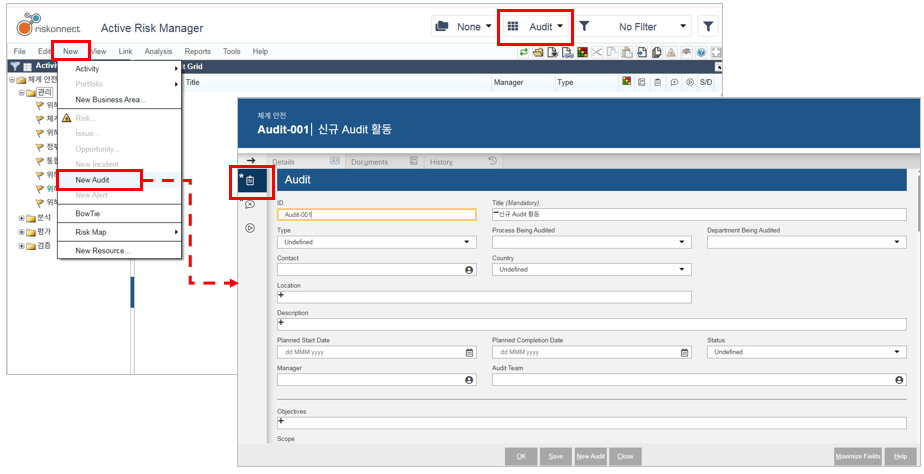Click the graduation cap training icon

[686, 52]
